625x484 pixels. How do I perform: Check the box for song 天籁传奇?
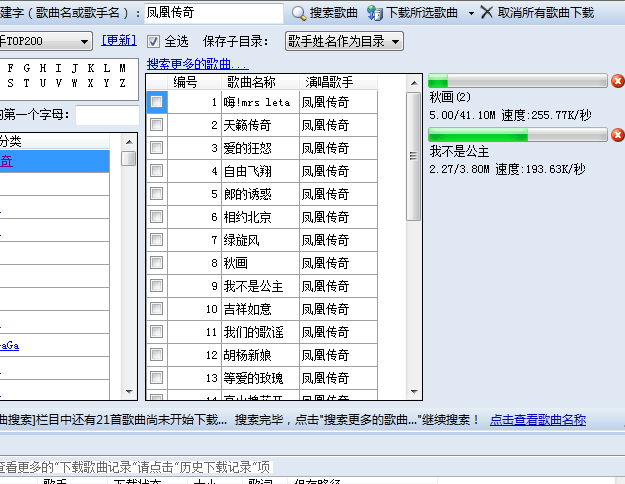pos(157,125)
